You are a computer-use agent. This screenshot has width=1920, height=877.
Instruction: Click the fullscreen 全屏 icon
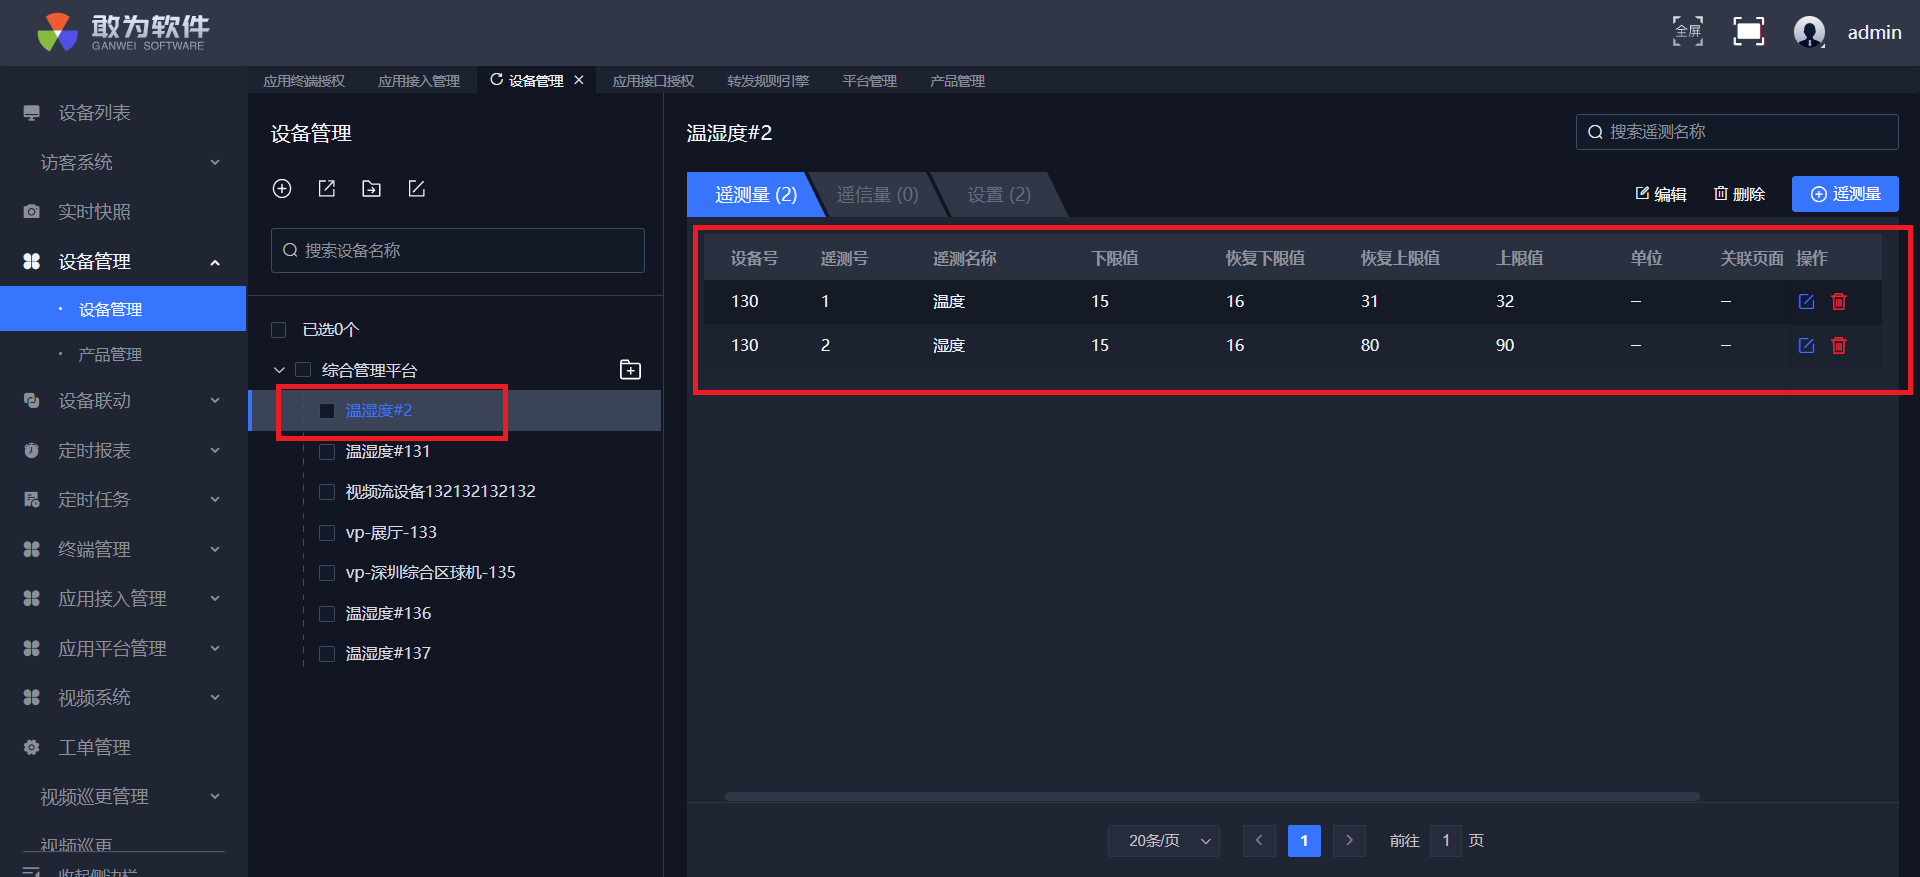click(1688, 32)
